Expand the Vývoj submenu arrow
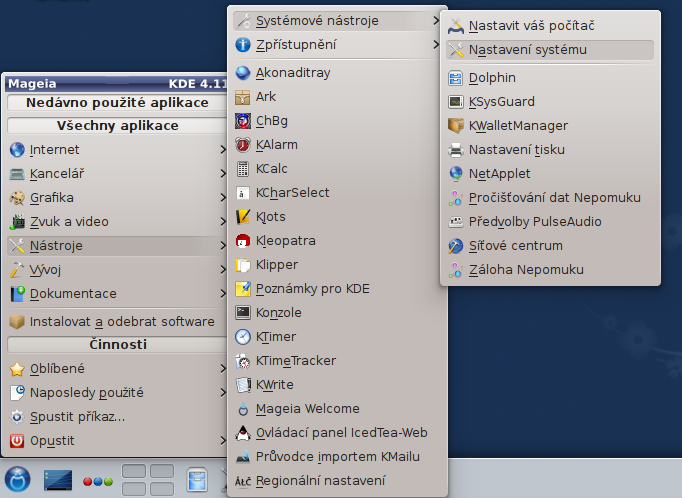Screen dimensions: 682x498 tap(223, 270)
